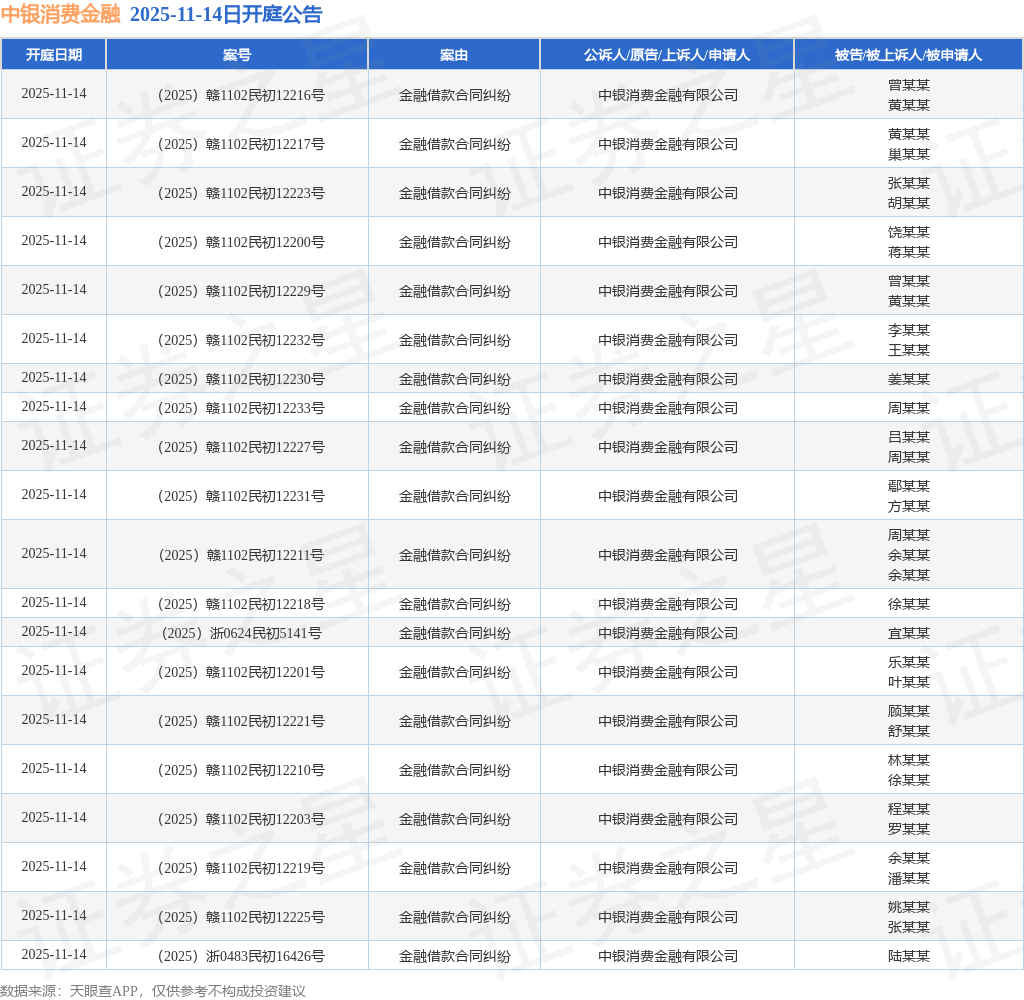The height and width of the screenshot is (1000, 1024).
Task: Click defendant 蒋某某
Action: pyautogui.click(x=908, y=252)
